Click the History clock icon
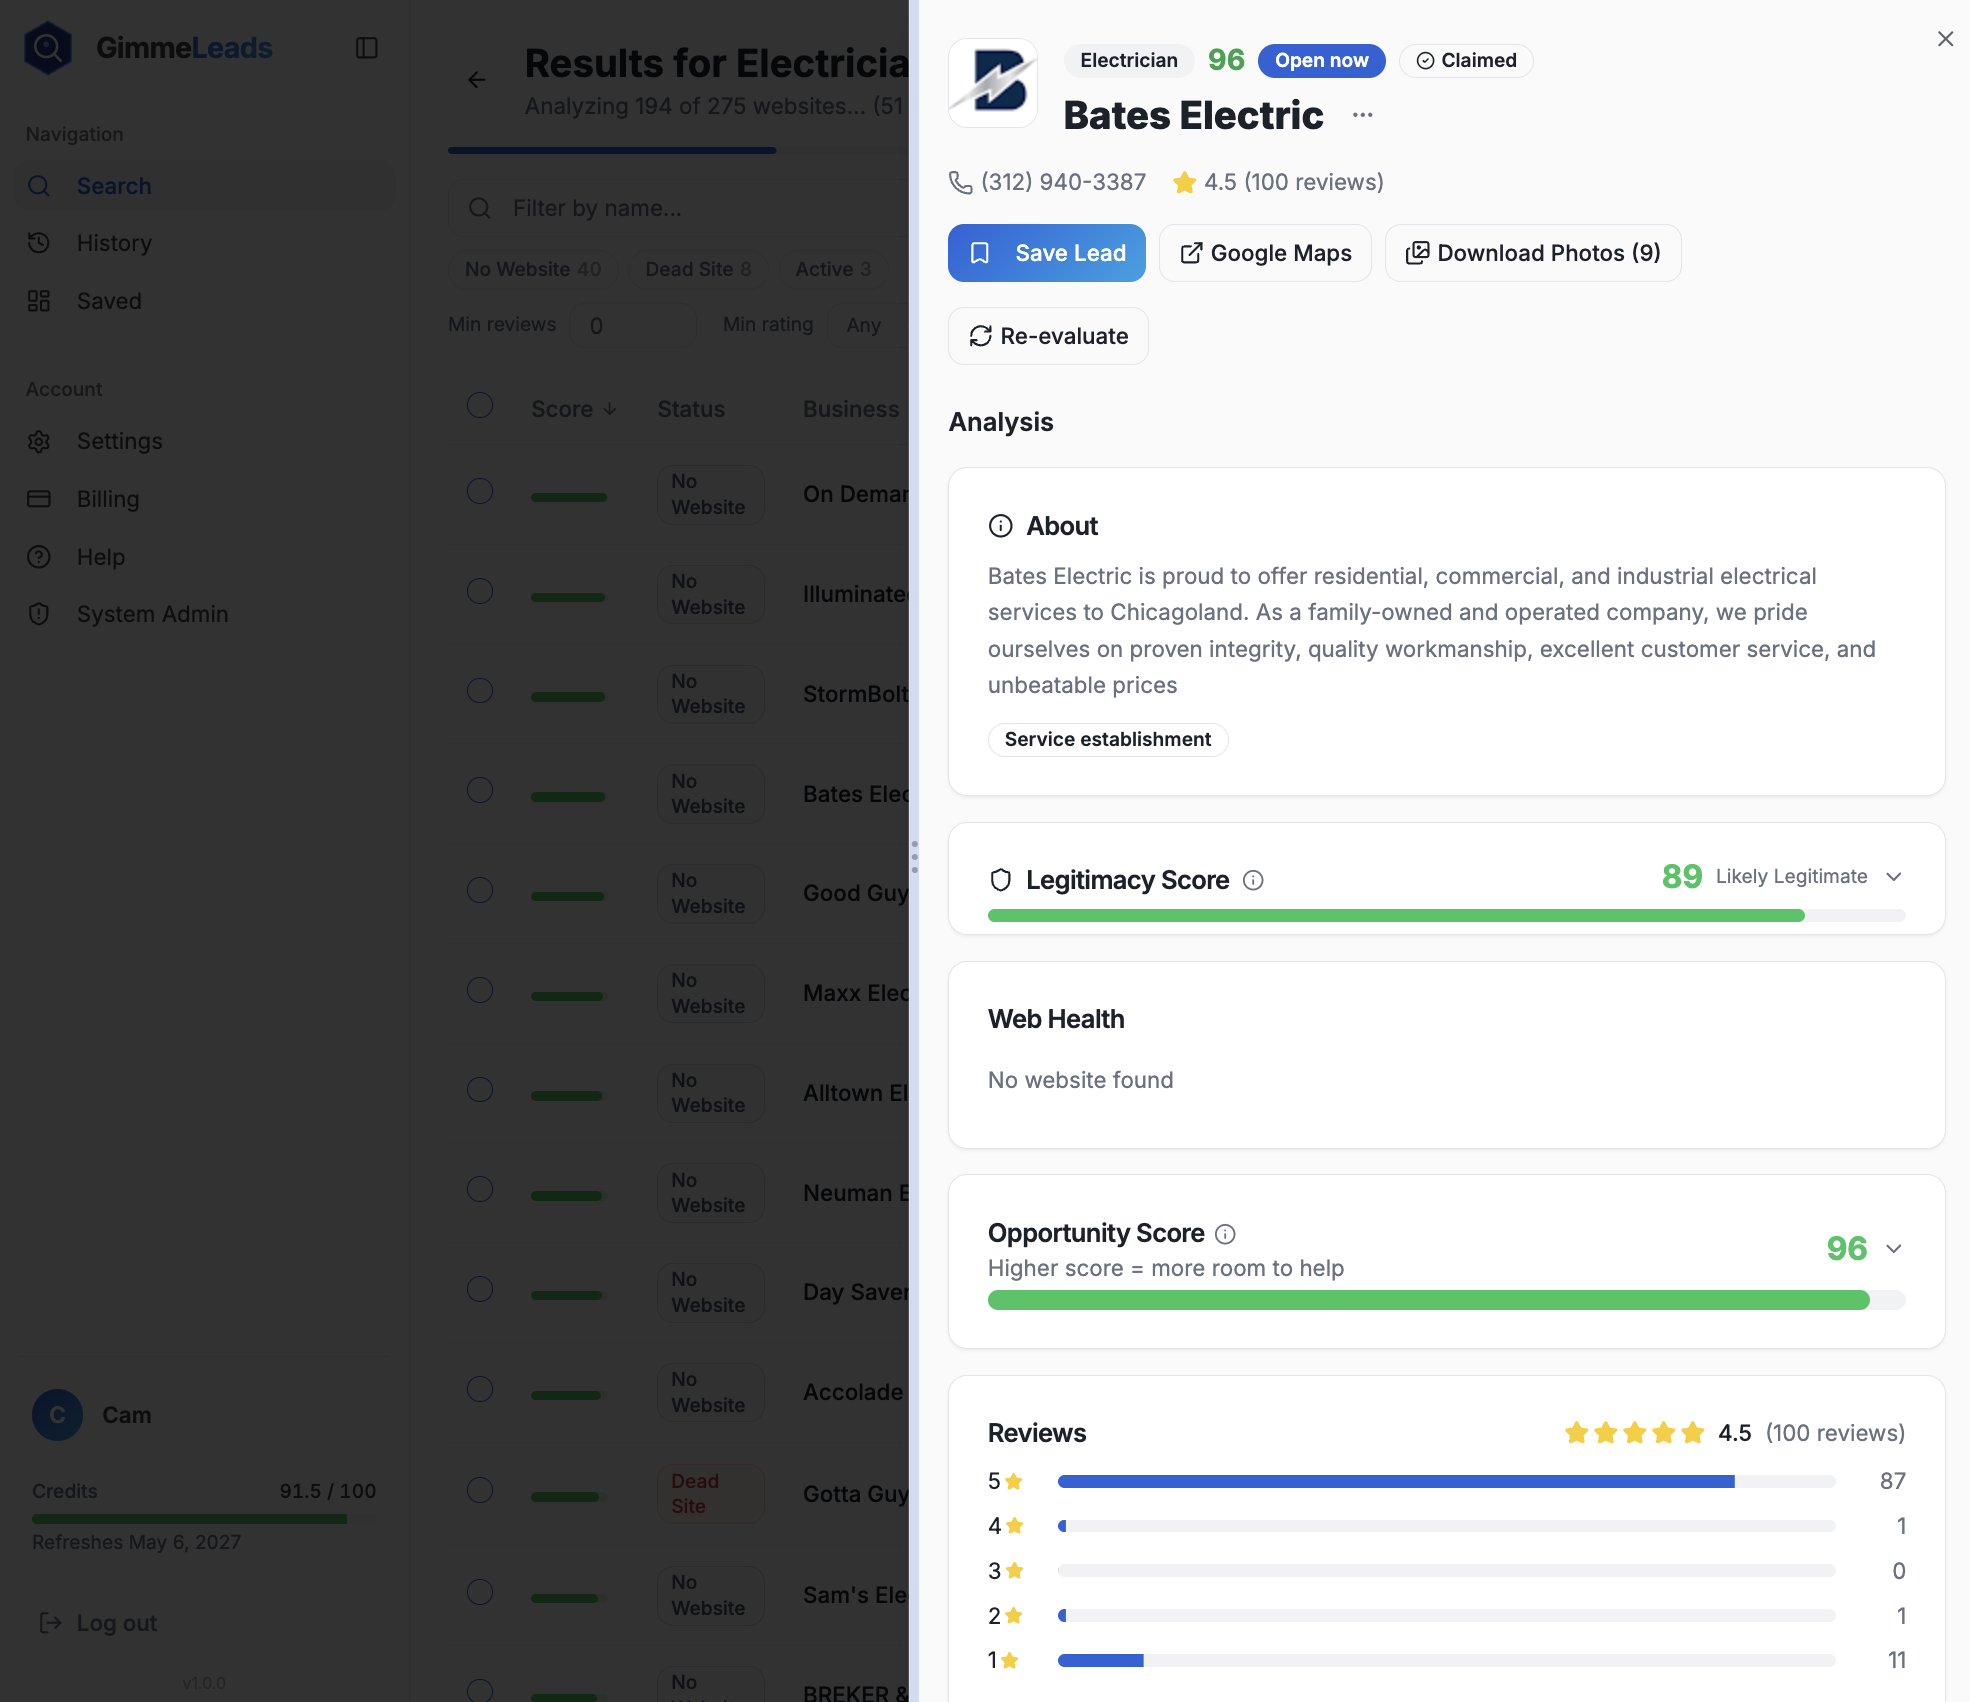 (x=39, y=243)
